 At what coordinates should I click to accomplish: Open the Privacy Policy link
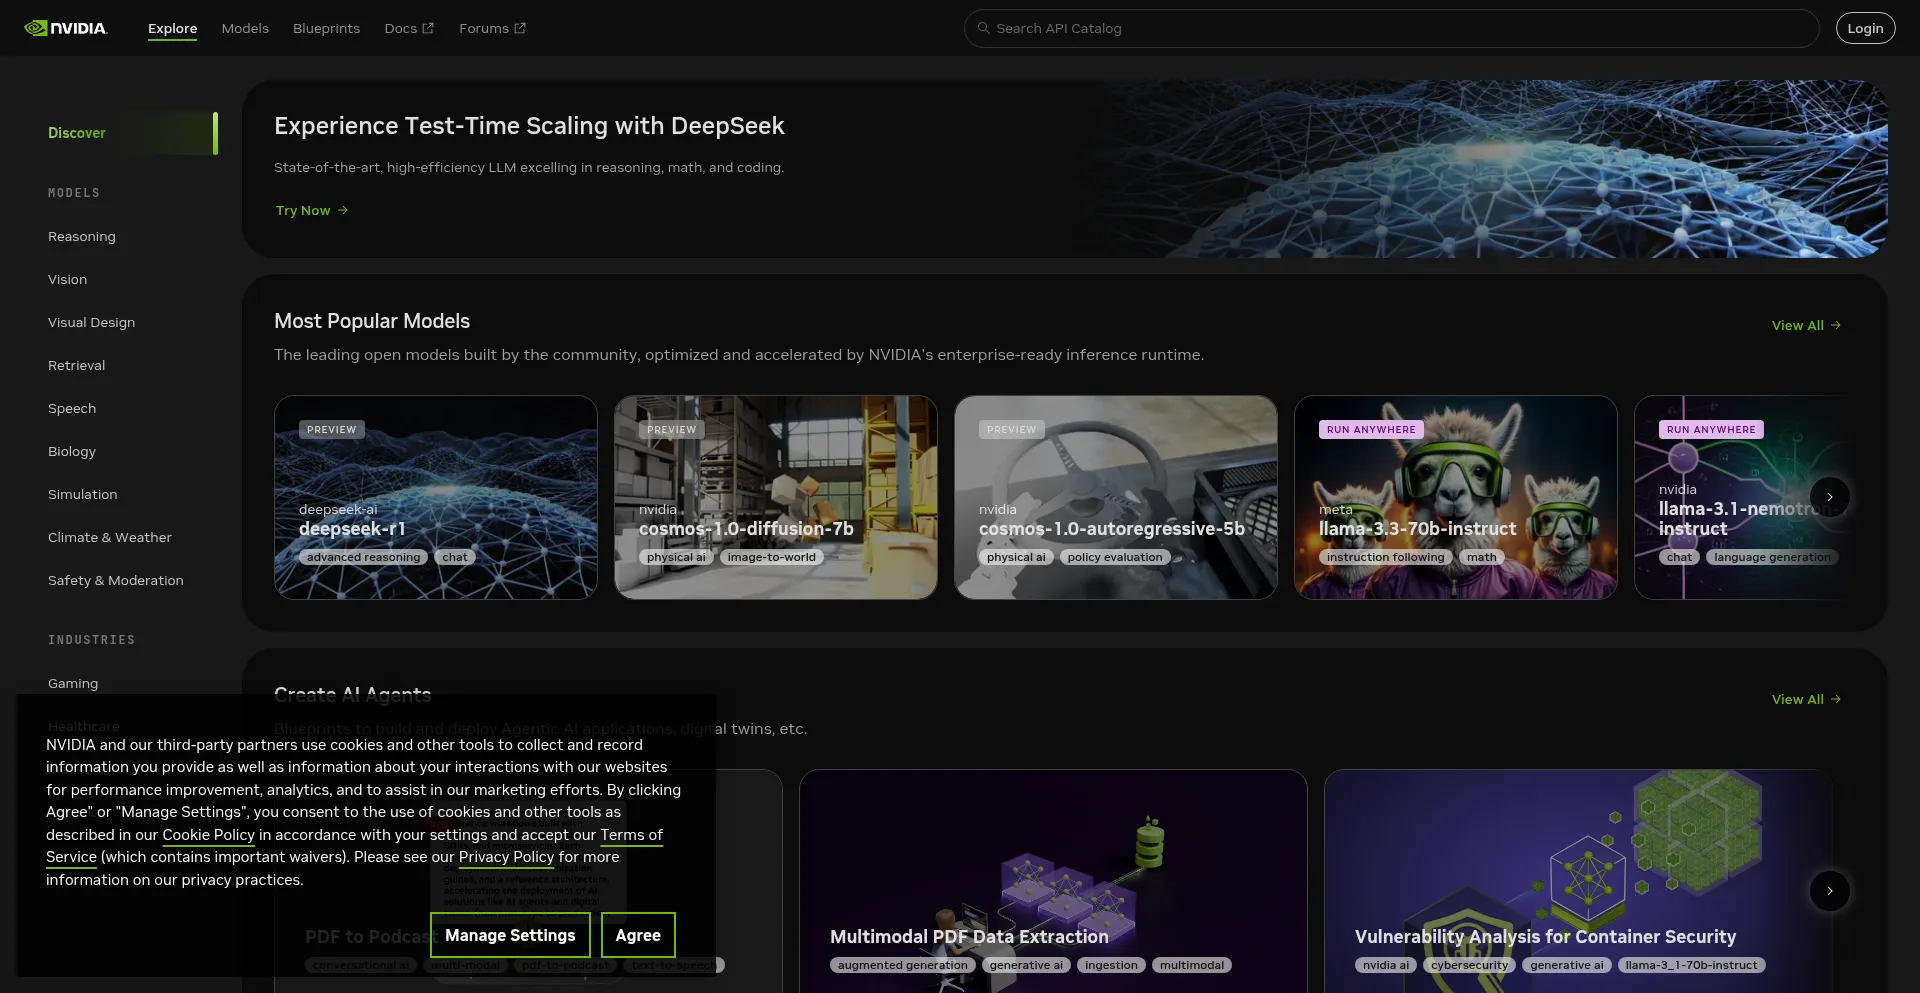(506, 857)
